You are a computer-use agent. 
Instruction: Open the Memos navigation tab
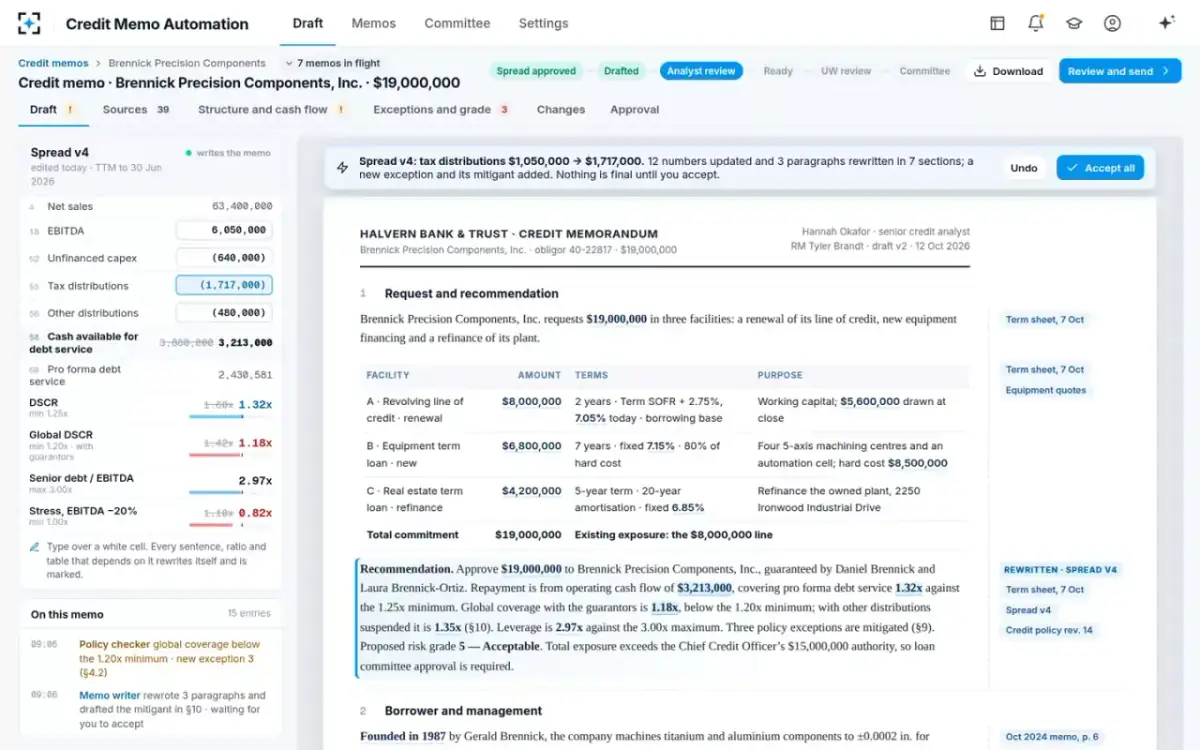coord(374,23)
